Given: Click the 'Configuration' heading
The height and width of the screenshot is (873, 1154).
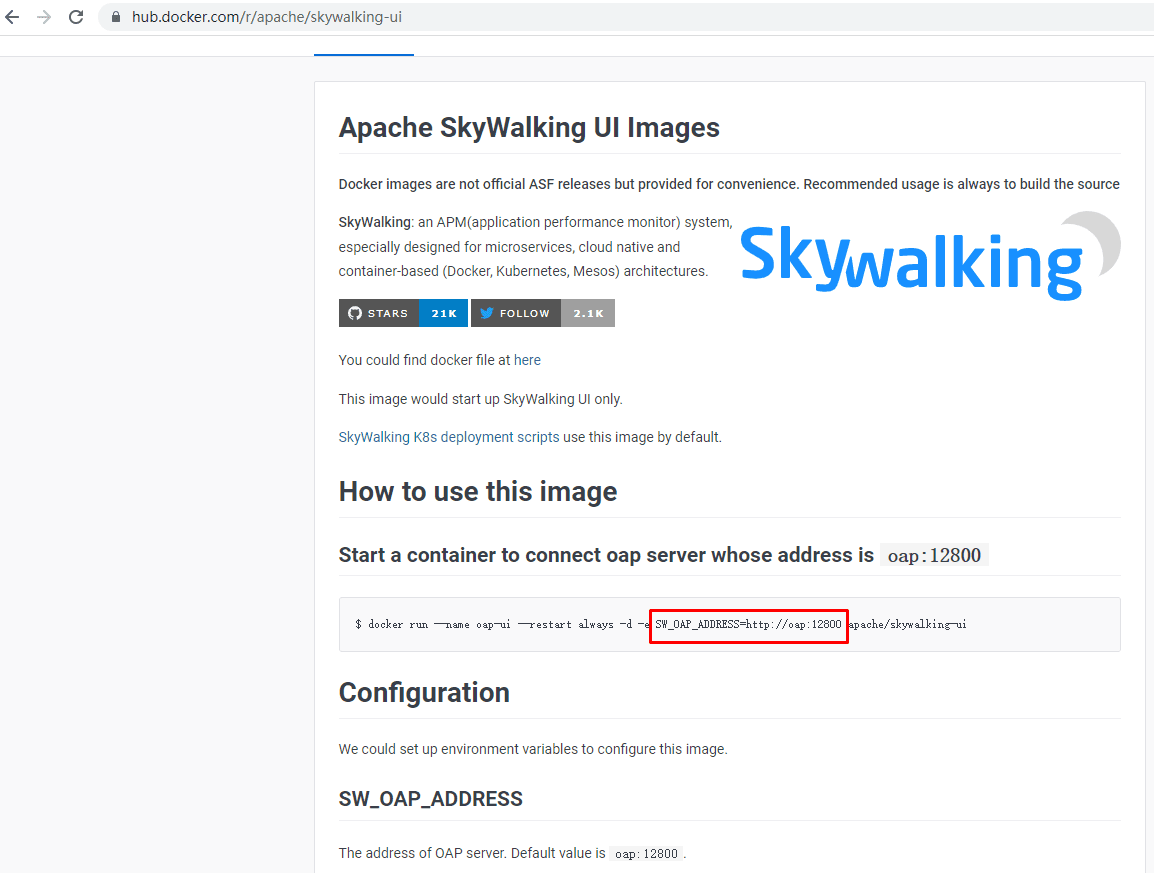Looking at the screenshot, I should [424, 693].
